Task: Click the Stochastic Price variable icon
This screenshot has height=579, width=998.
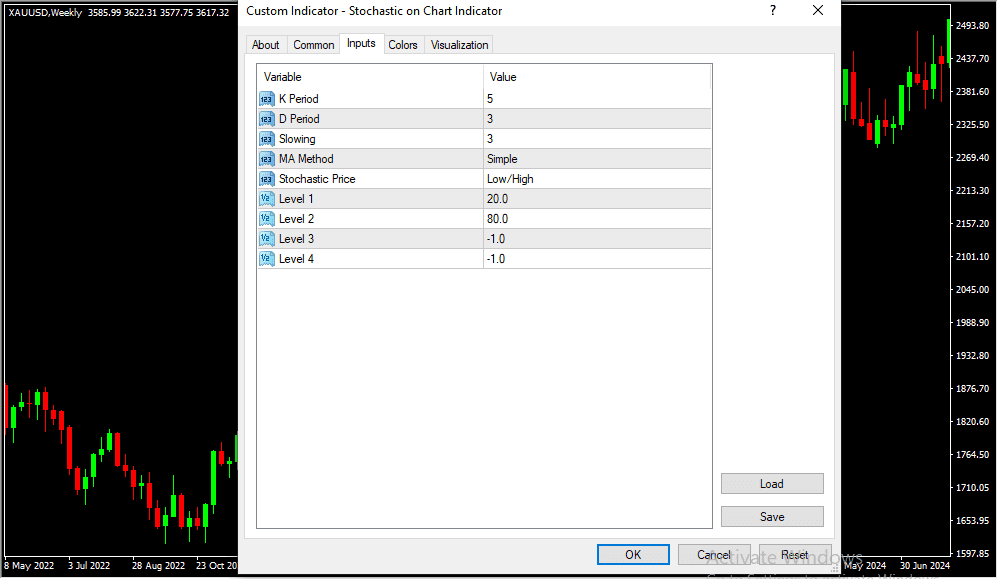Action: point(266,179)
